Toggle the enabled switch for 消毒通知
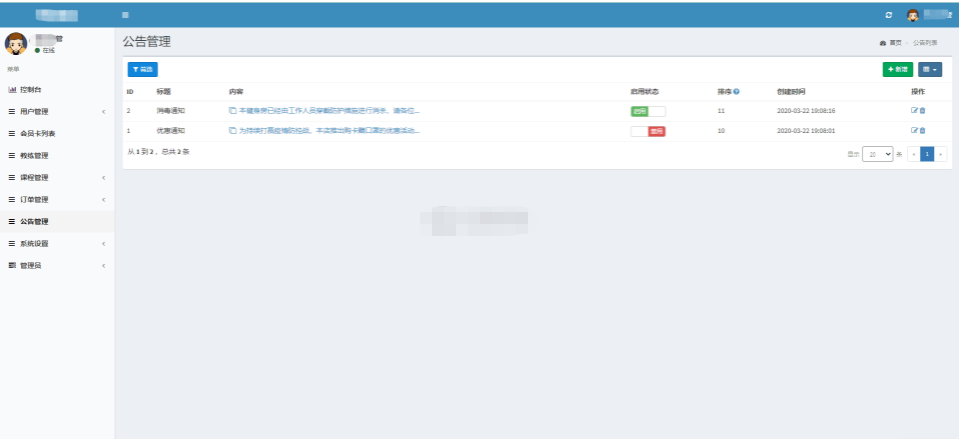This screenshot has width=961, height=444. 647,111
